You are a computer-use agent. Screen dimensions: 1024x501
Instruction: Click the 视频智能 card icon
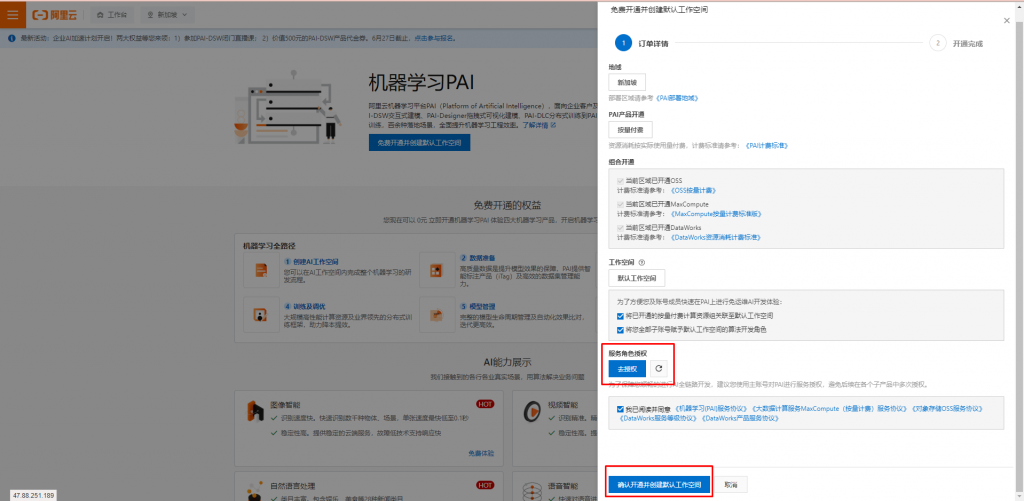coord(530,410)
